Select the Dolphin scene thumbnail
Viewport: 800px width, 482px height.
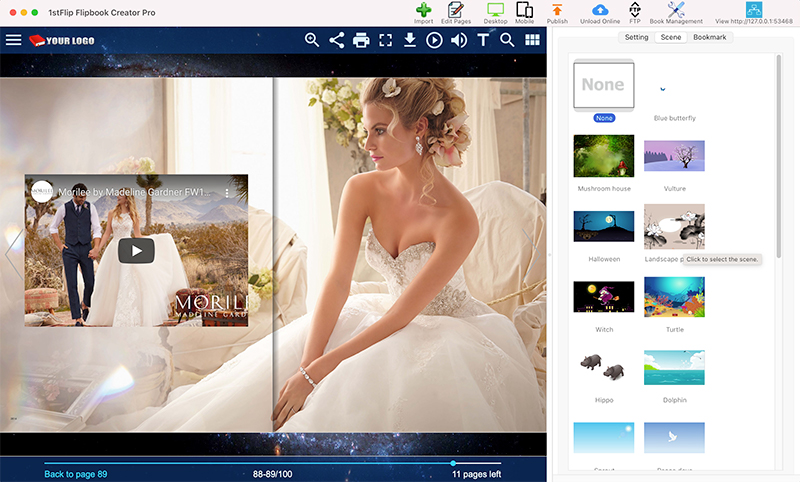click(x=674, y=367)
